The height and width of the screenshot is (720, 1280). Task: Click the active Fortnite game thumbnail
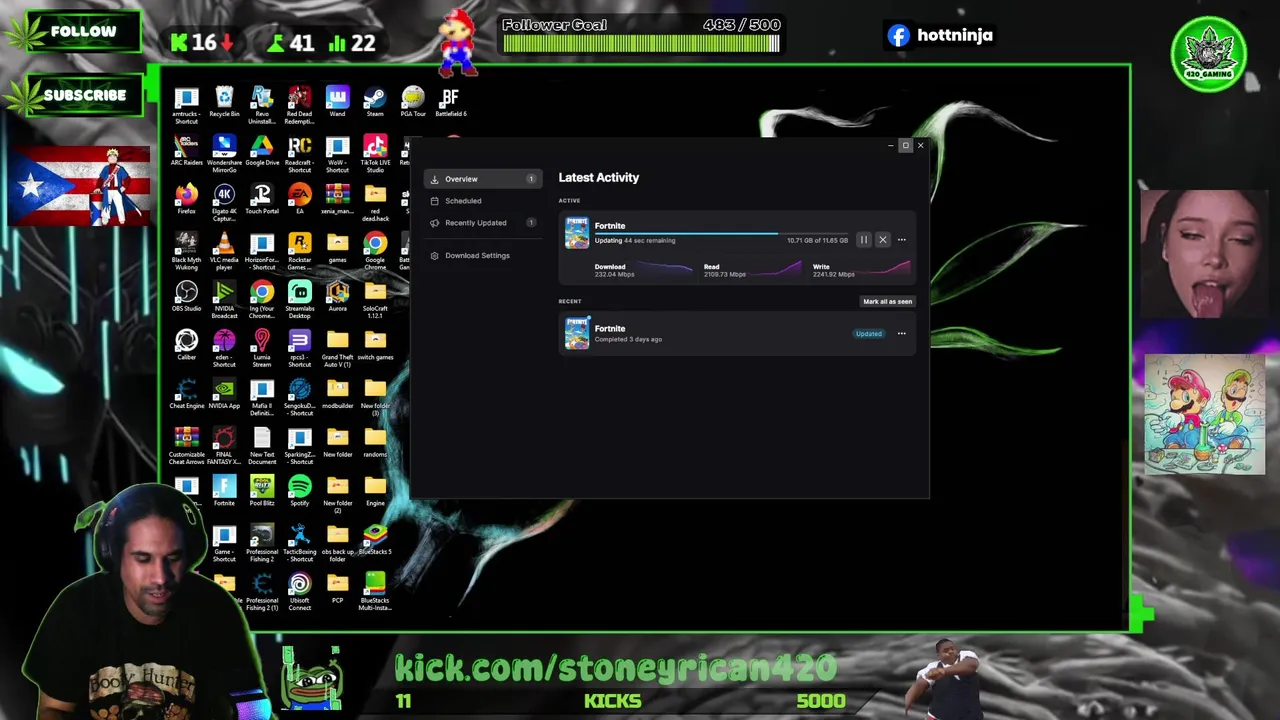(x=577, y=233)
